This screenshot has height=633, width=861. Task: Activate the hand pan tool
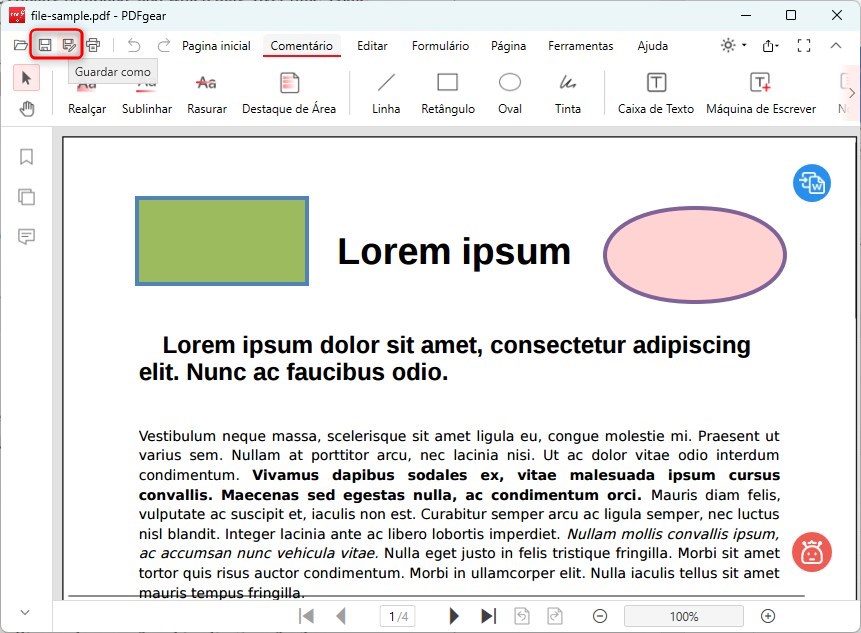(26, 109)
